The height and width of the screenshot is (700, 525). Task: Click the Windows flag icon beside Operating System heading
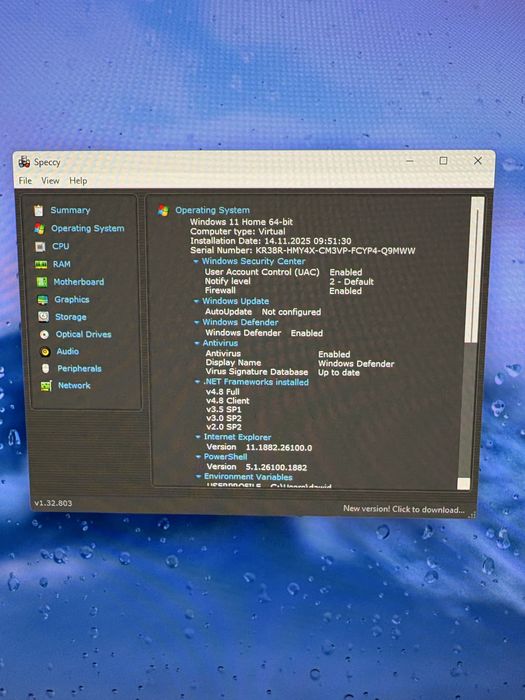point(163,210)
